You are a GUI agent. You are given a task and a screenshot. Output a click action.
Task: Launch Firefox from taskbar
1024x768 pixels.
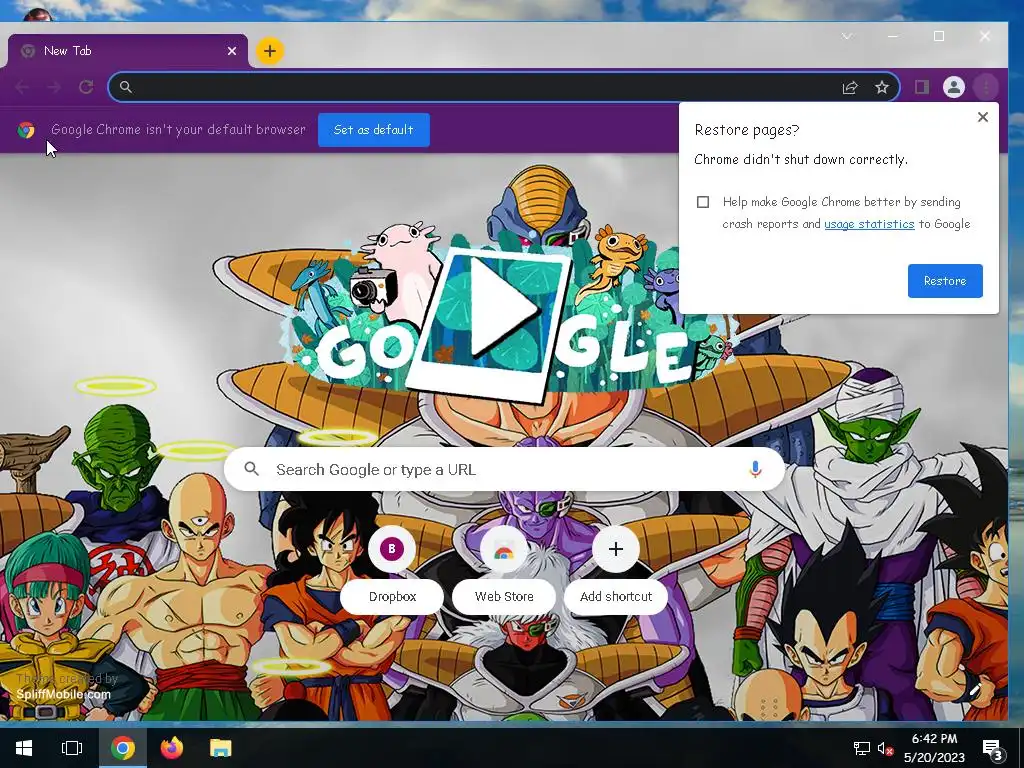point(172,748)
